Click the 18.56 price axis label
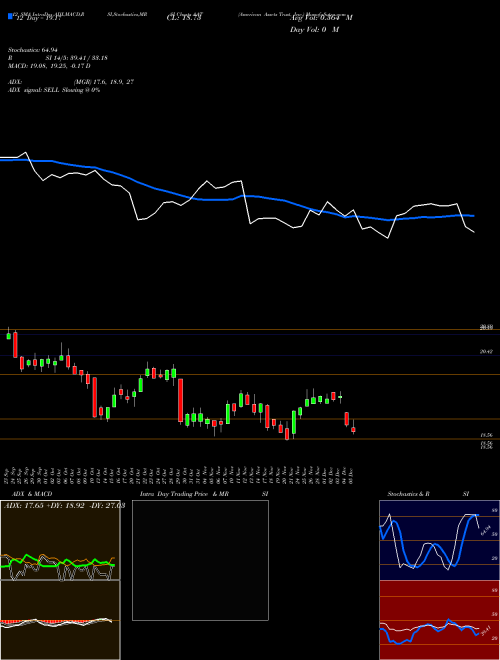500x660 pixels. tap(486, 435)
